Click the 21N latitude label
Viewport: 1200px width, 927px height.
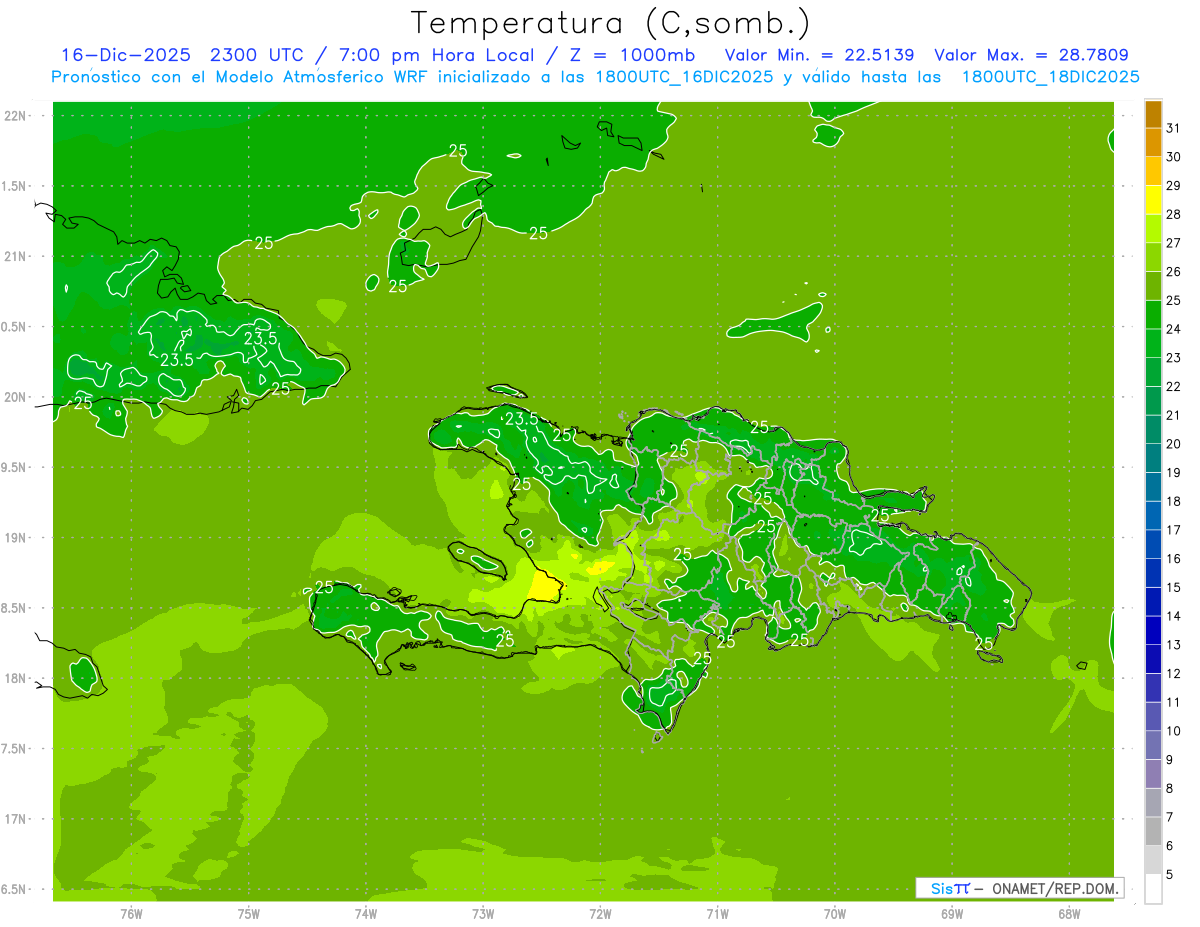16,256
